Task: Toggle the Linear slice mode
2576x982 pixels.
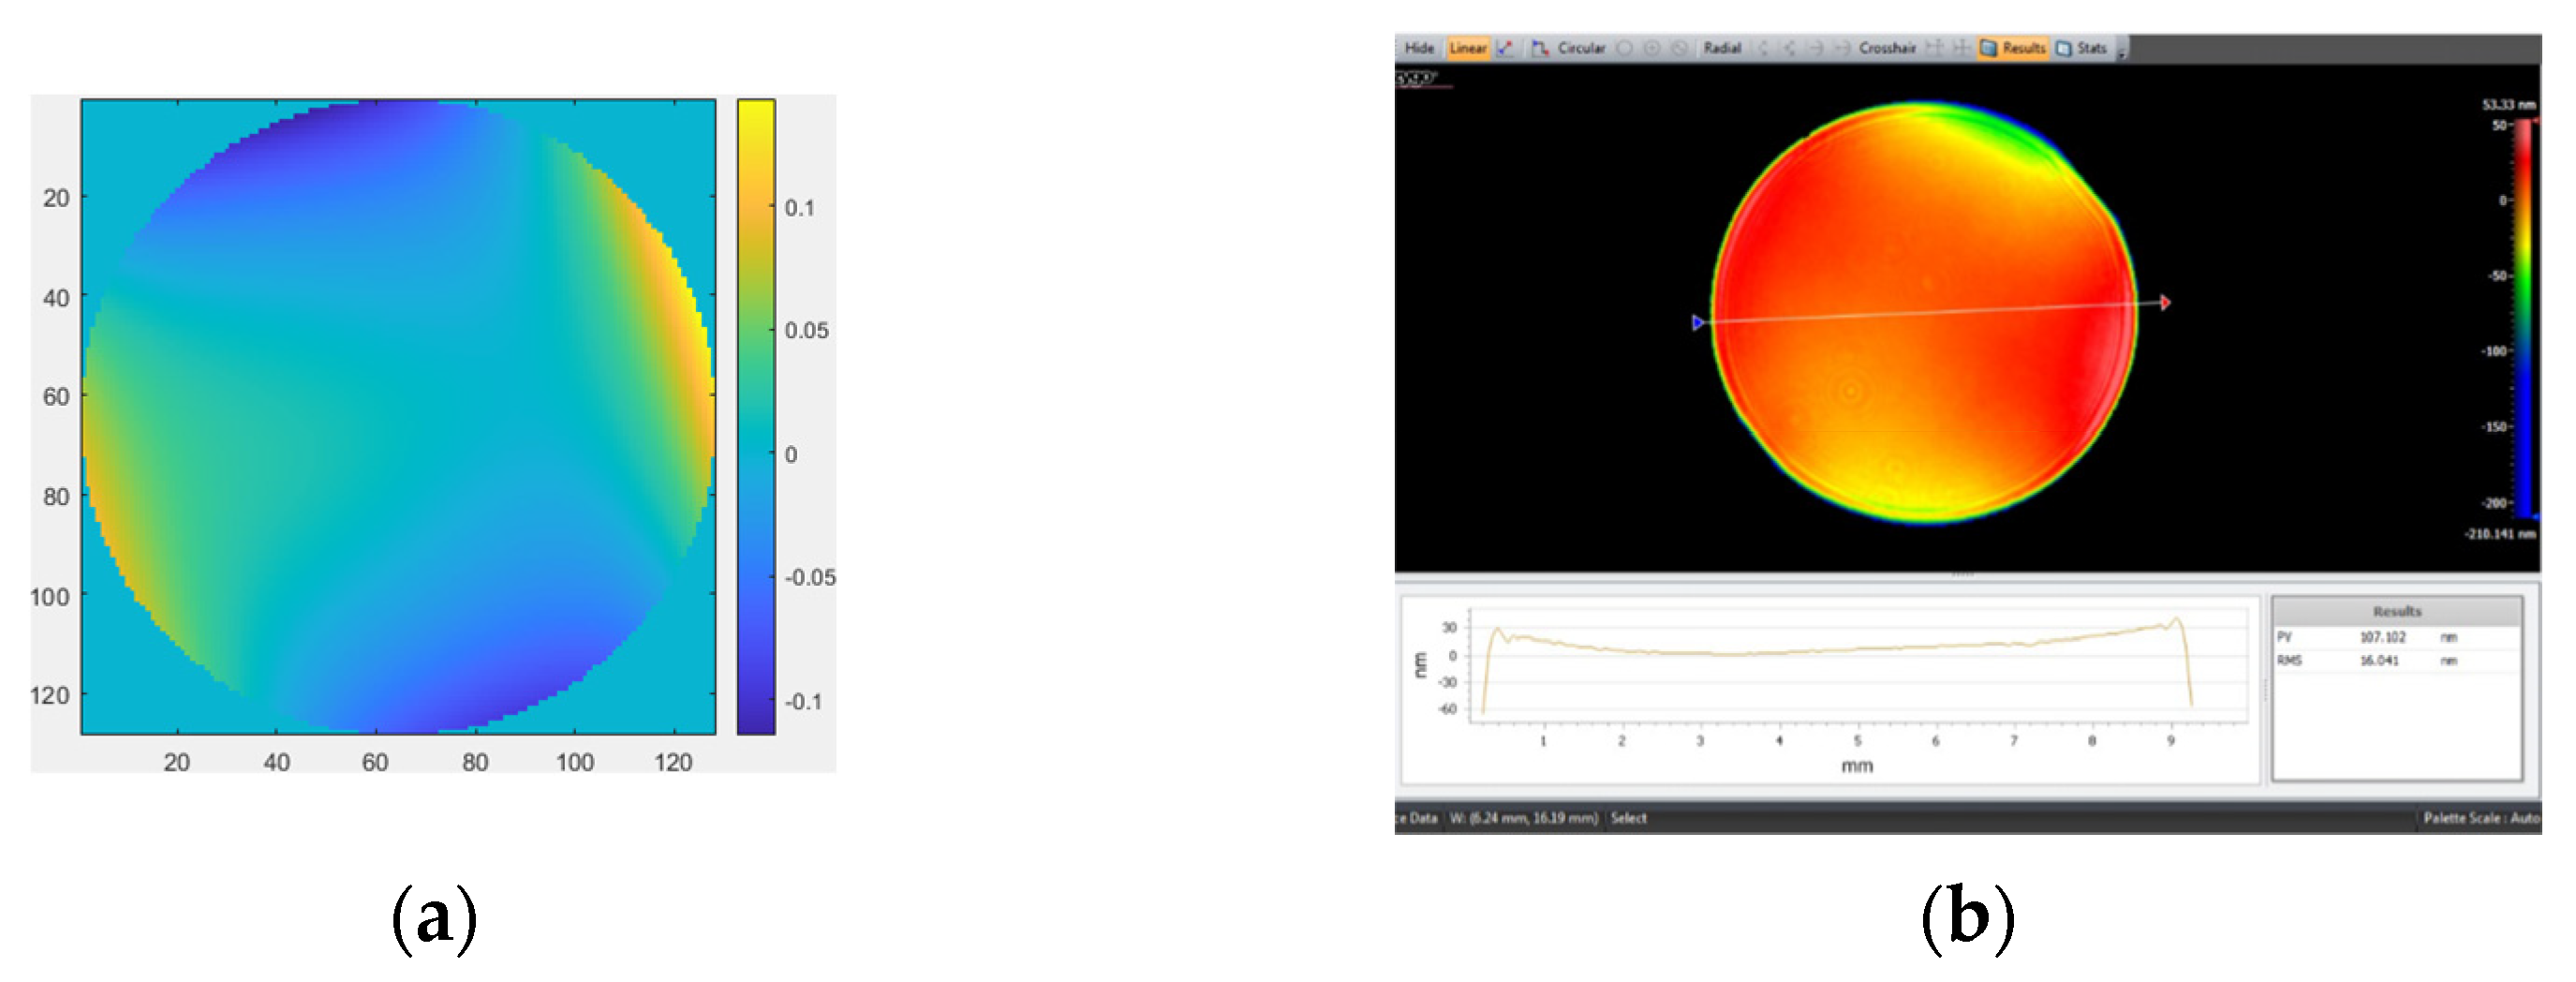Action: click(x=1468, y=48)
